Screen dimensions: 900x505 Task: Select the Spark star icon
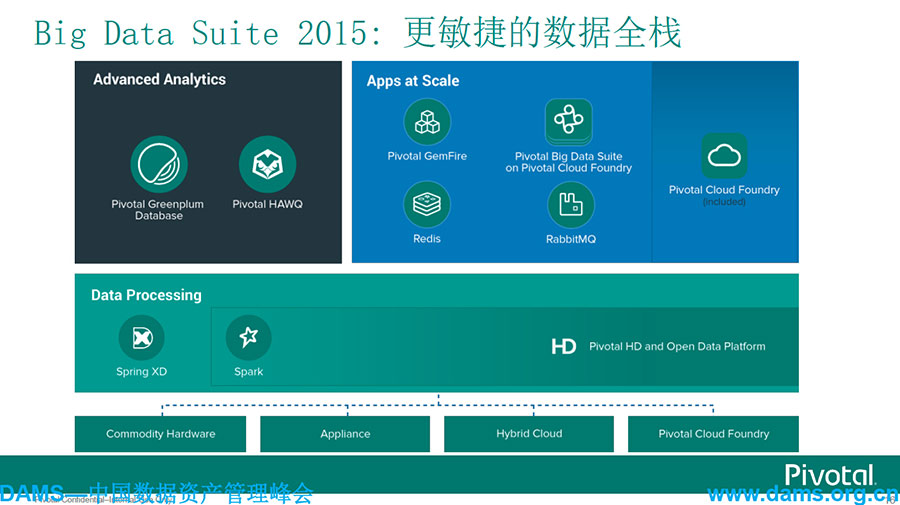[x=249, y=337]
